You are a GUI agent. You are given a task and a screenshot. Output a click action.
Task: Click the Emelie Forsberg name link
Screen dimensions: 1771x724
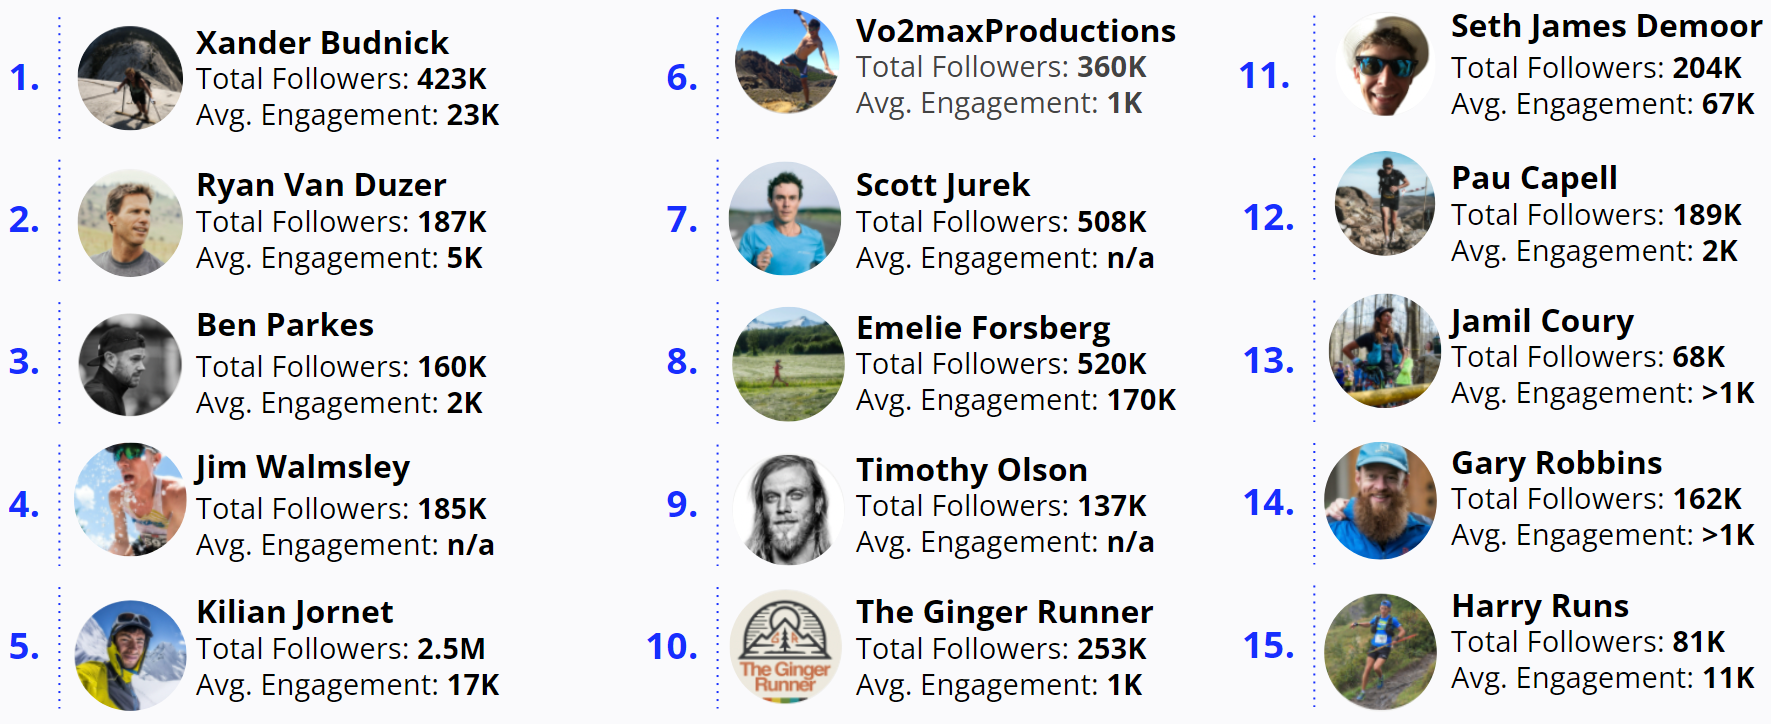pyautogui.click(x=983, y=328)
